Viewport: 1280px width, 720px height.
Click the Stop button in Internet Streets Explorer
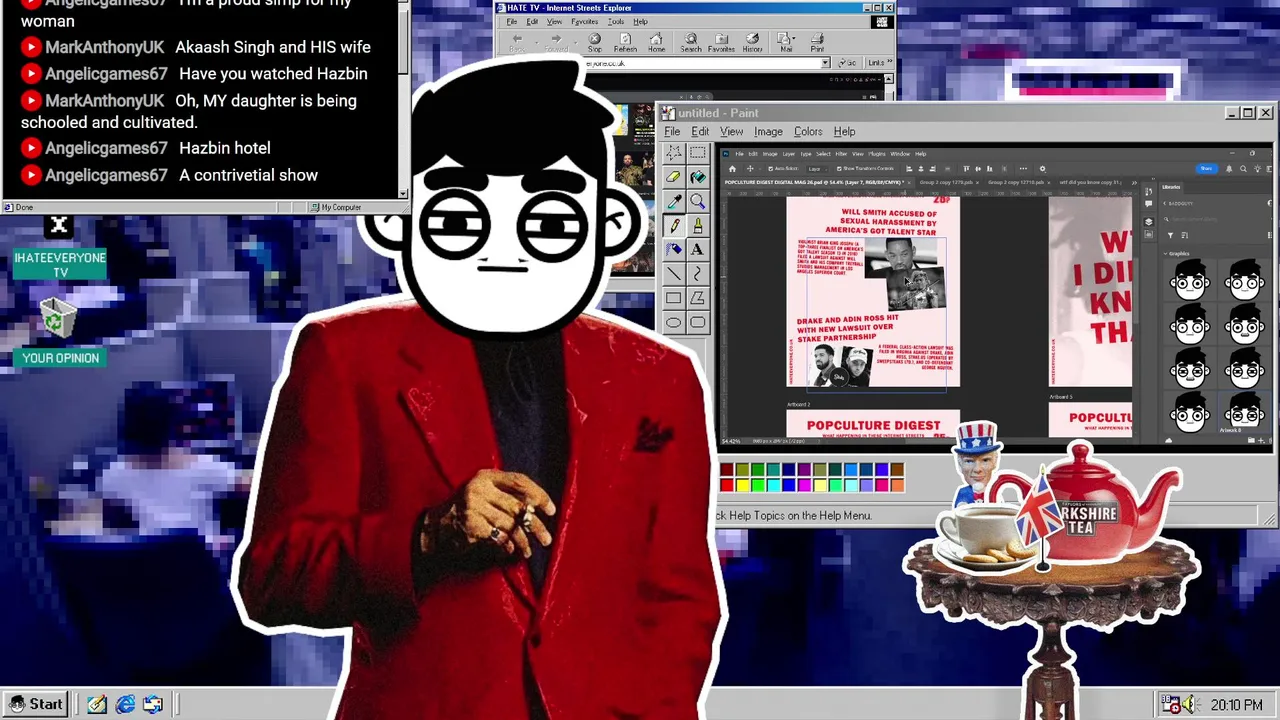coord(595,43)
